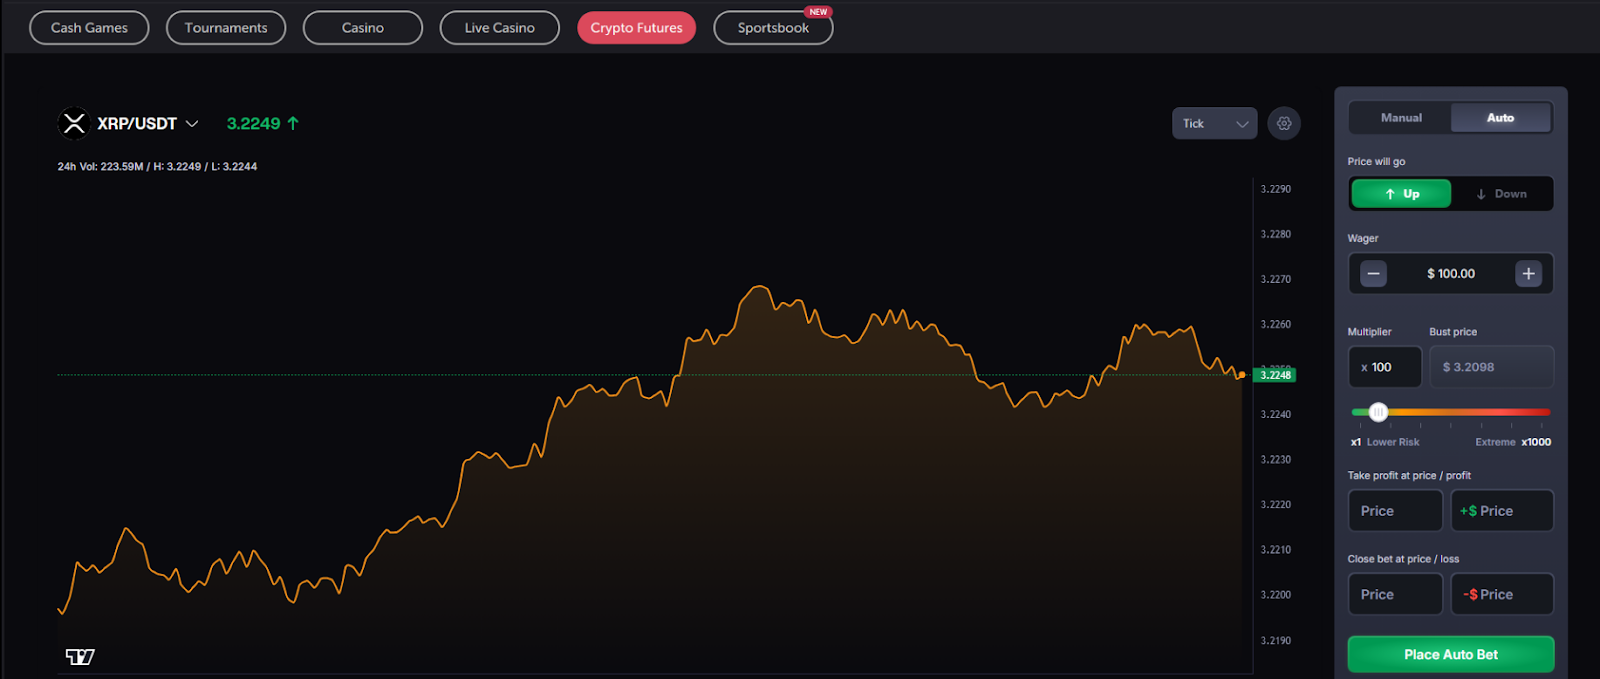1600x679 pixels.
Task: Click the 3.2248 current price axis label
Action: (1275, 375)
